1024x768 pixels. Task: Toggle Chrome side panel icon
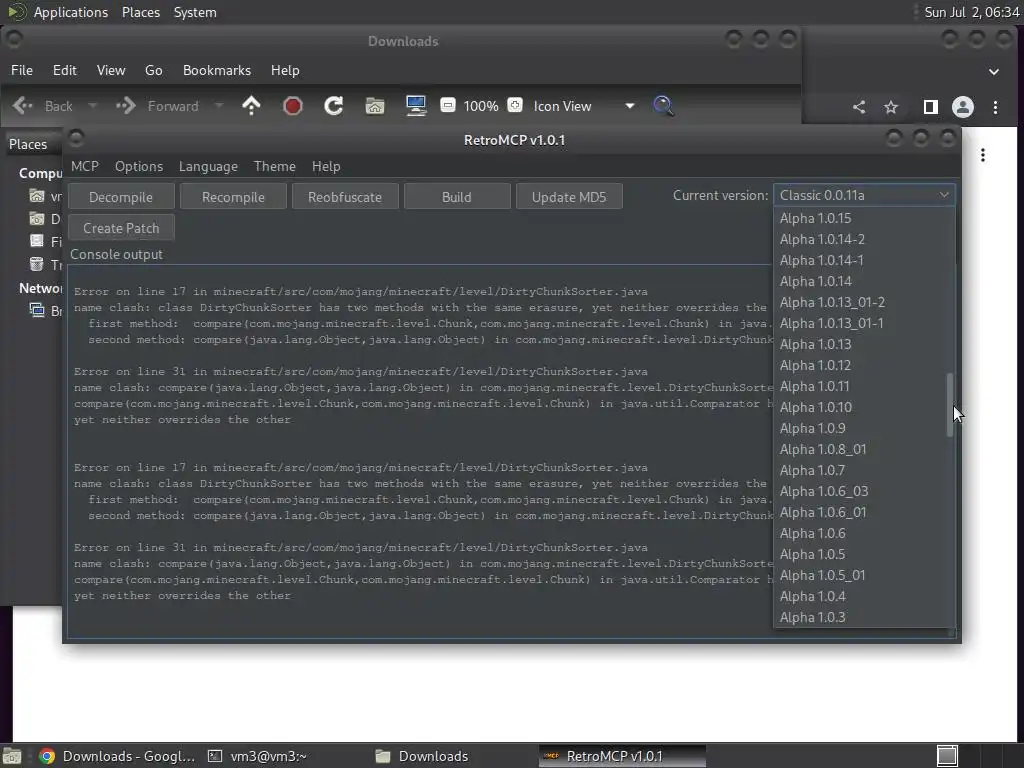pos(931,107)
